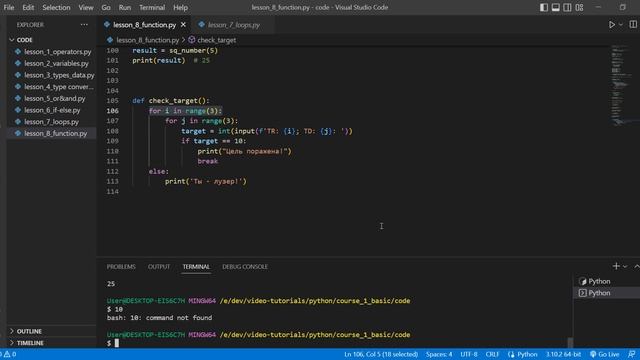The image size is (640, 360).
Task: Open run options dropdown beside play
Action: tap(621, 25)
